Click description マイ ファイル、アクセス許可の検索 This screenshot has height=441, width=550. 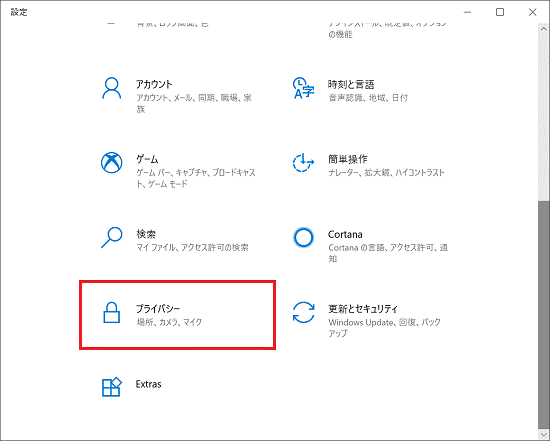192,247
